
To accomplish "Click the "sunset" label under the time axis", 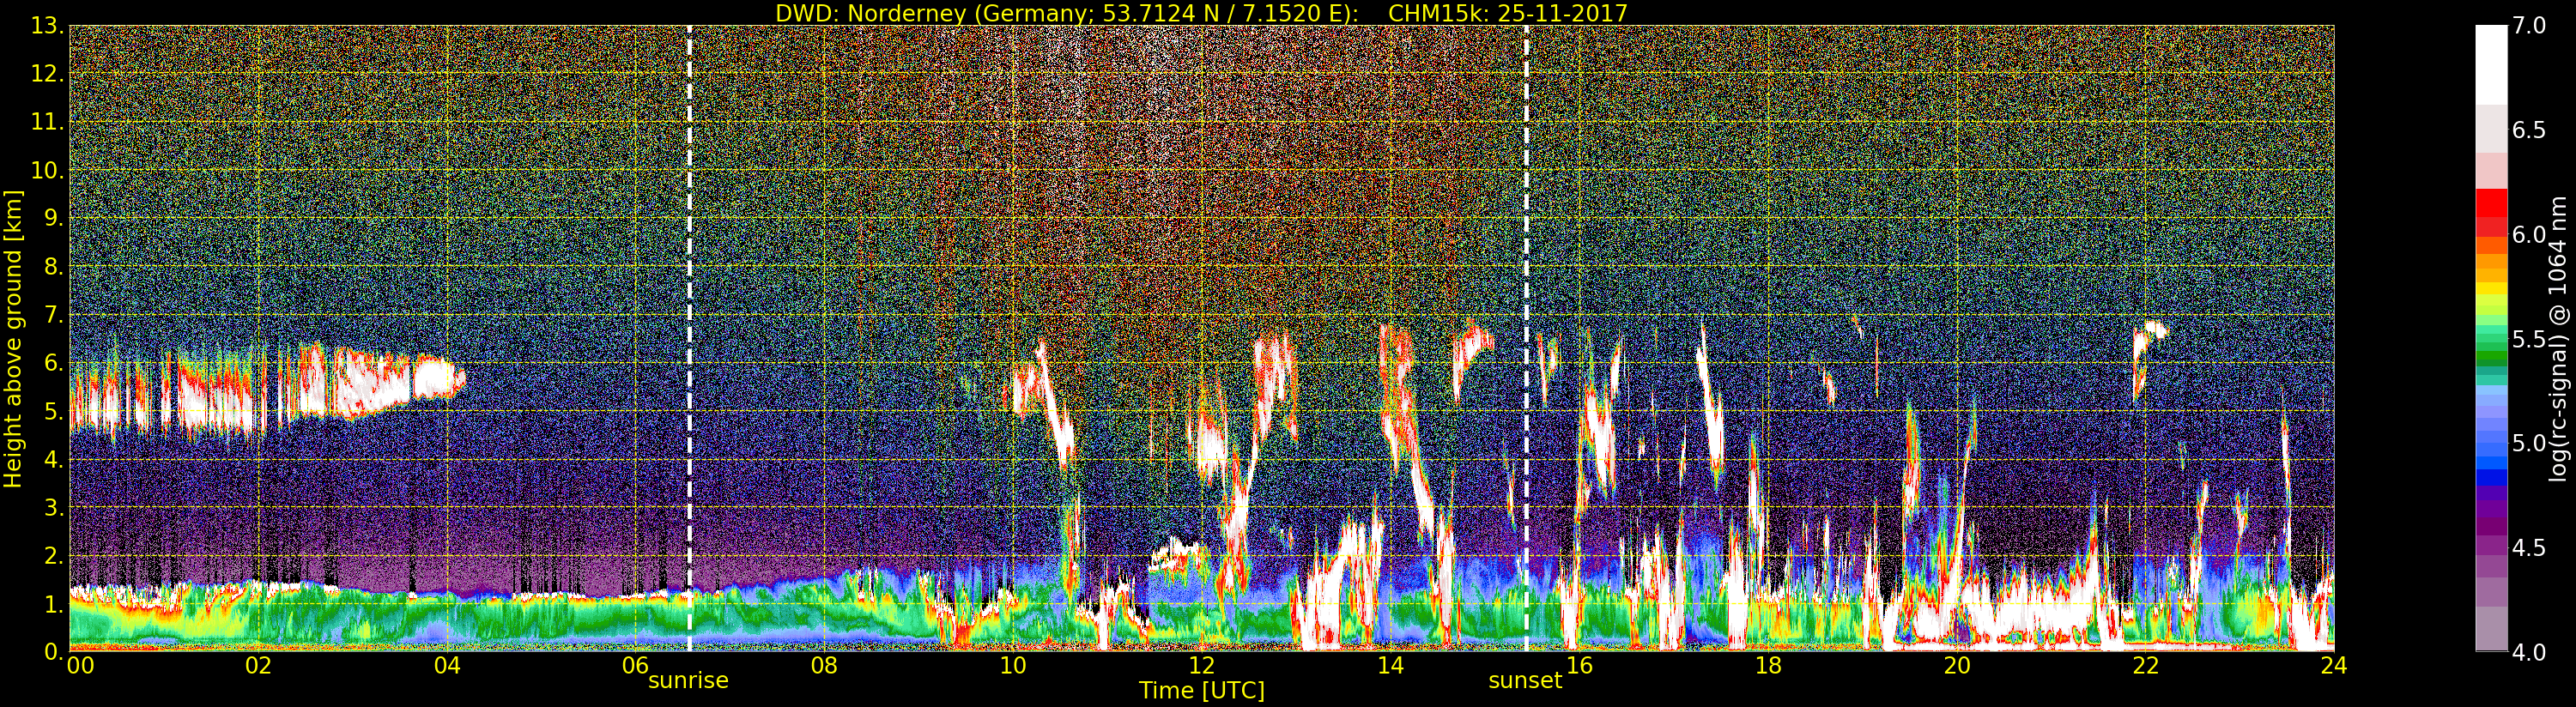I will click(x=1525, y=681).
